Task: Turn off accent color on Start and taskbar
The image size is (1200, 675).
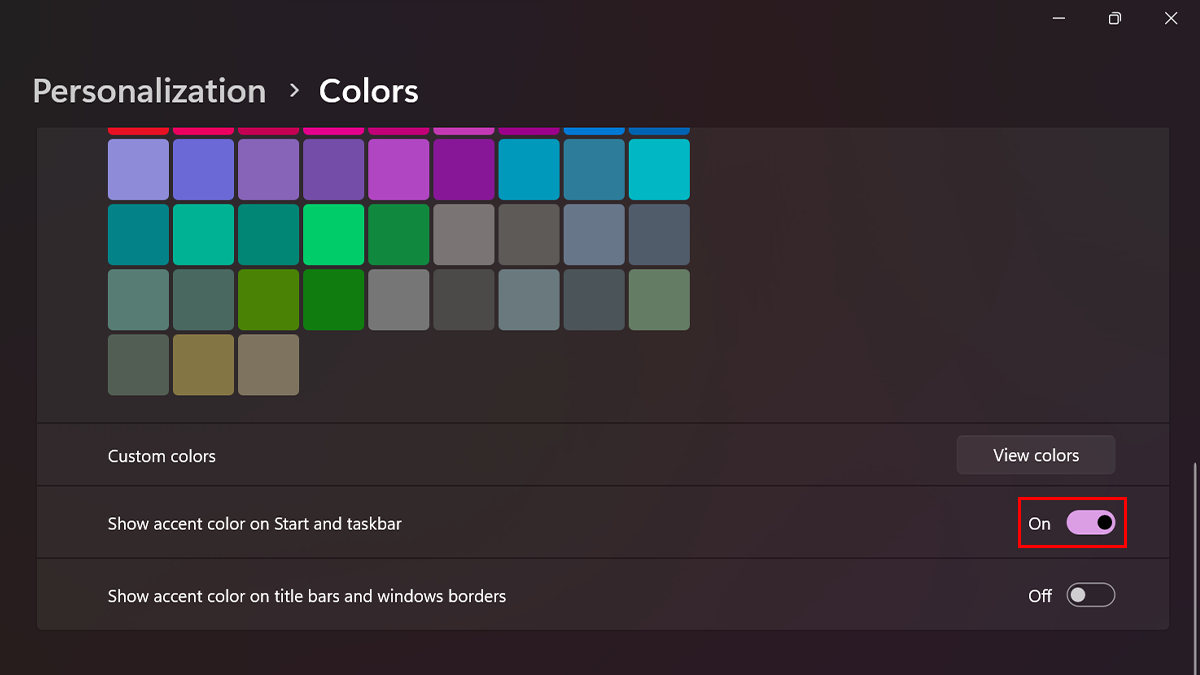Action: click(1090, 523)
